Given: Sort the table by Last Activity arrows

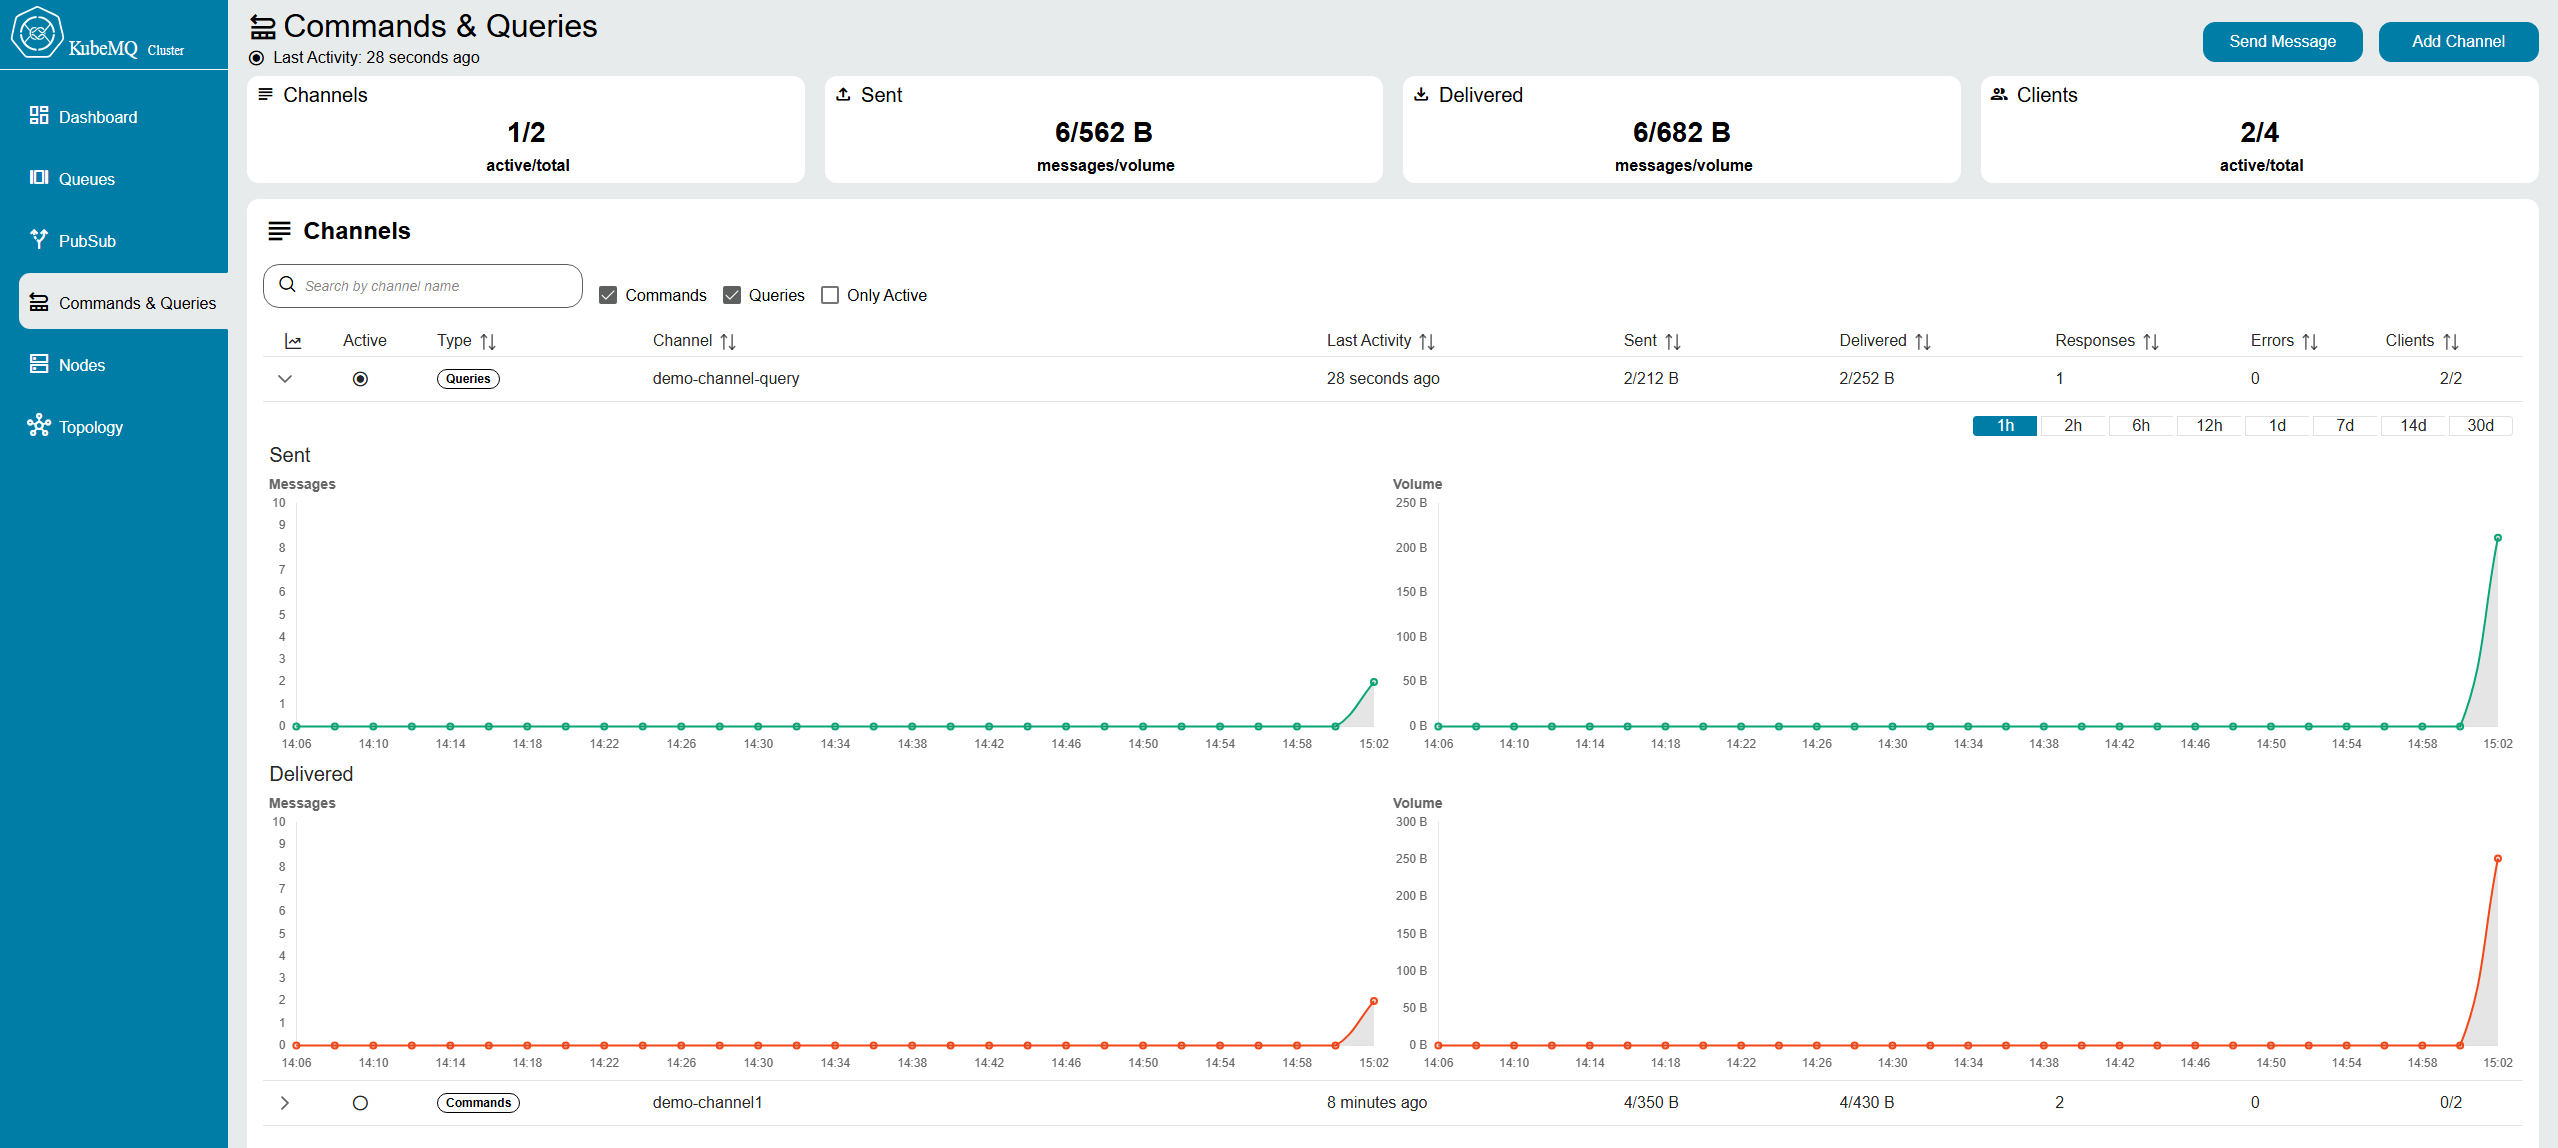Looking at the screenshot, I should (1427, 342).
